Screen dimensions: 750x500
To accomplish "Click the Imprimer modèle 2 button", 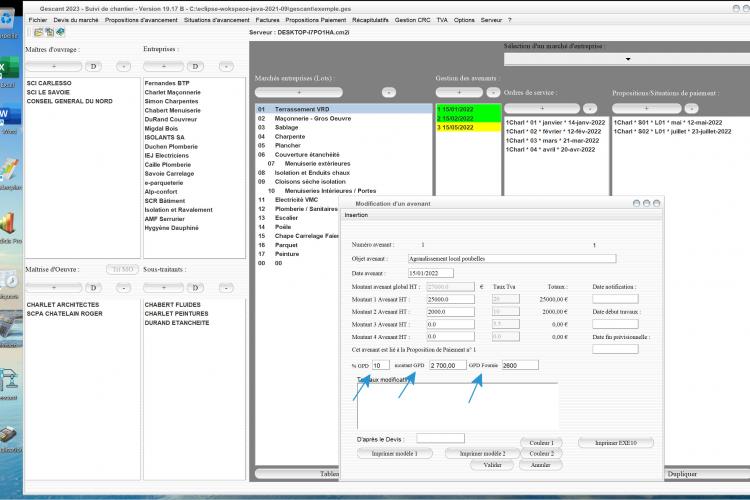I will coord(482,453).
